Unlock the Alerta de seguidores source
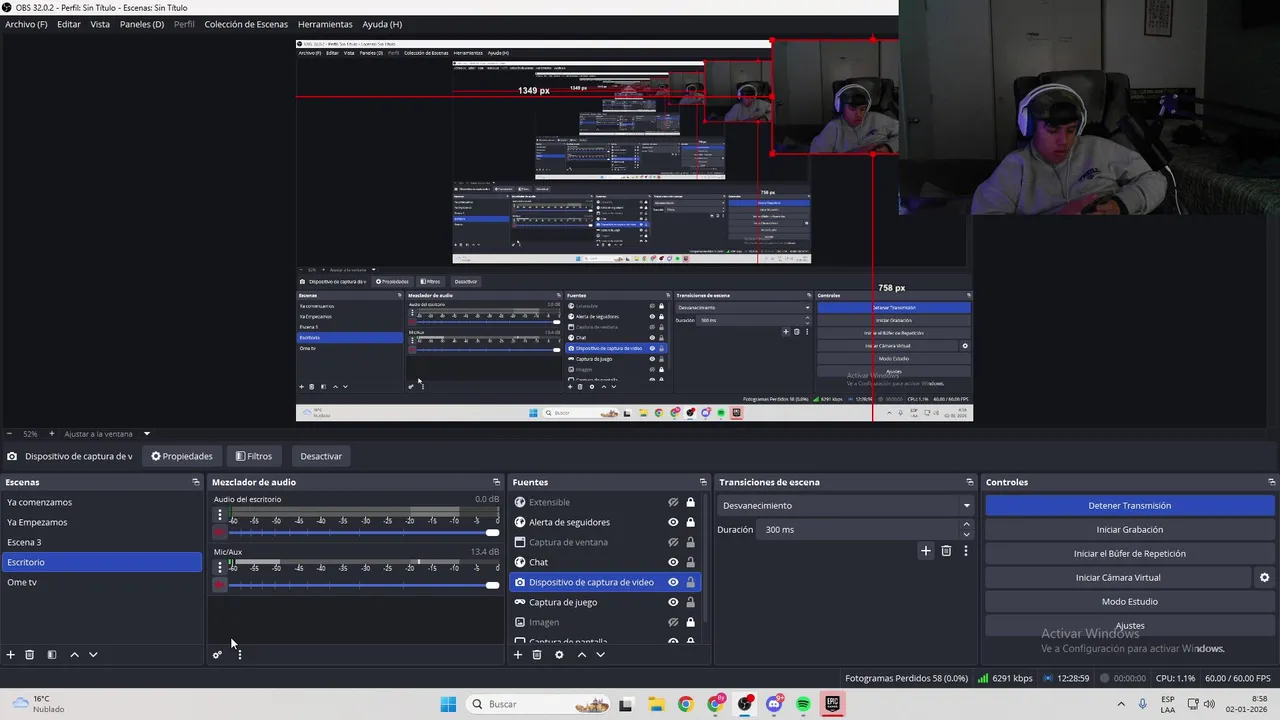 click(x=690, y=522)
